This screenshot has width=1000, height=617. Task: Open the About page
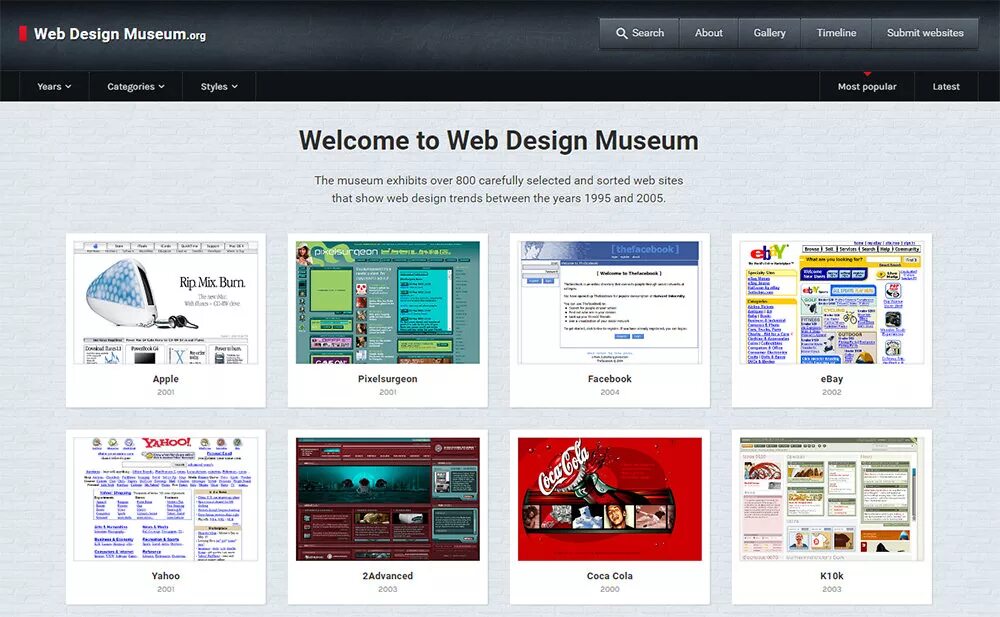click(x=709, y=33)
